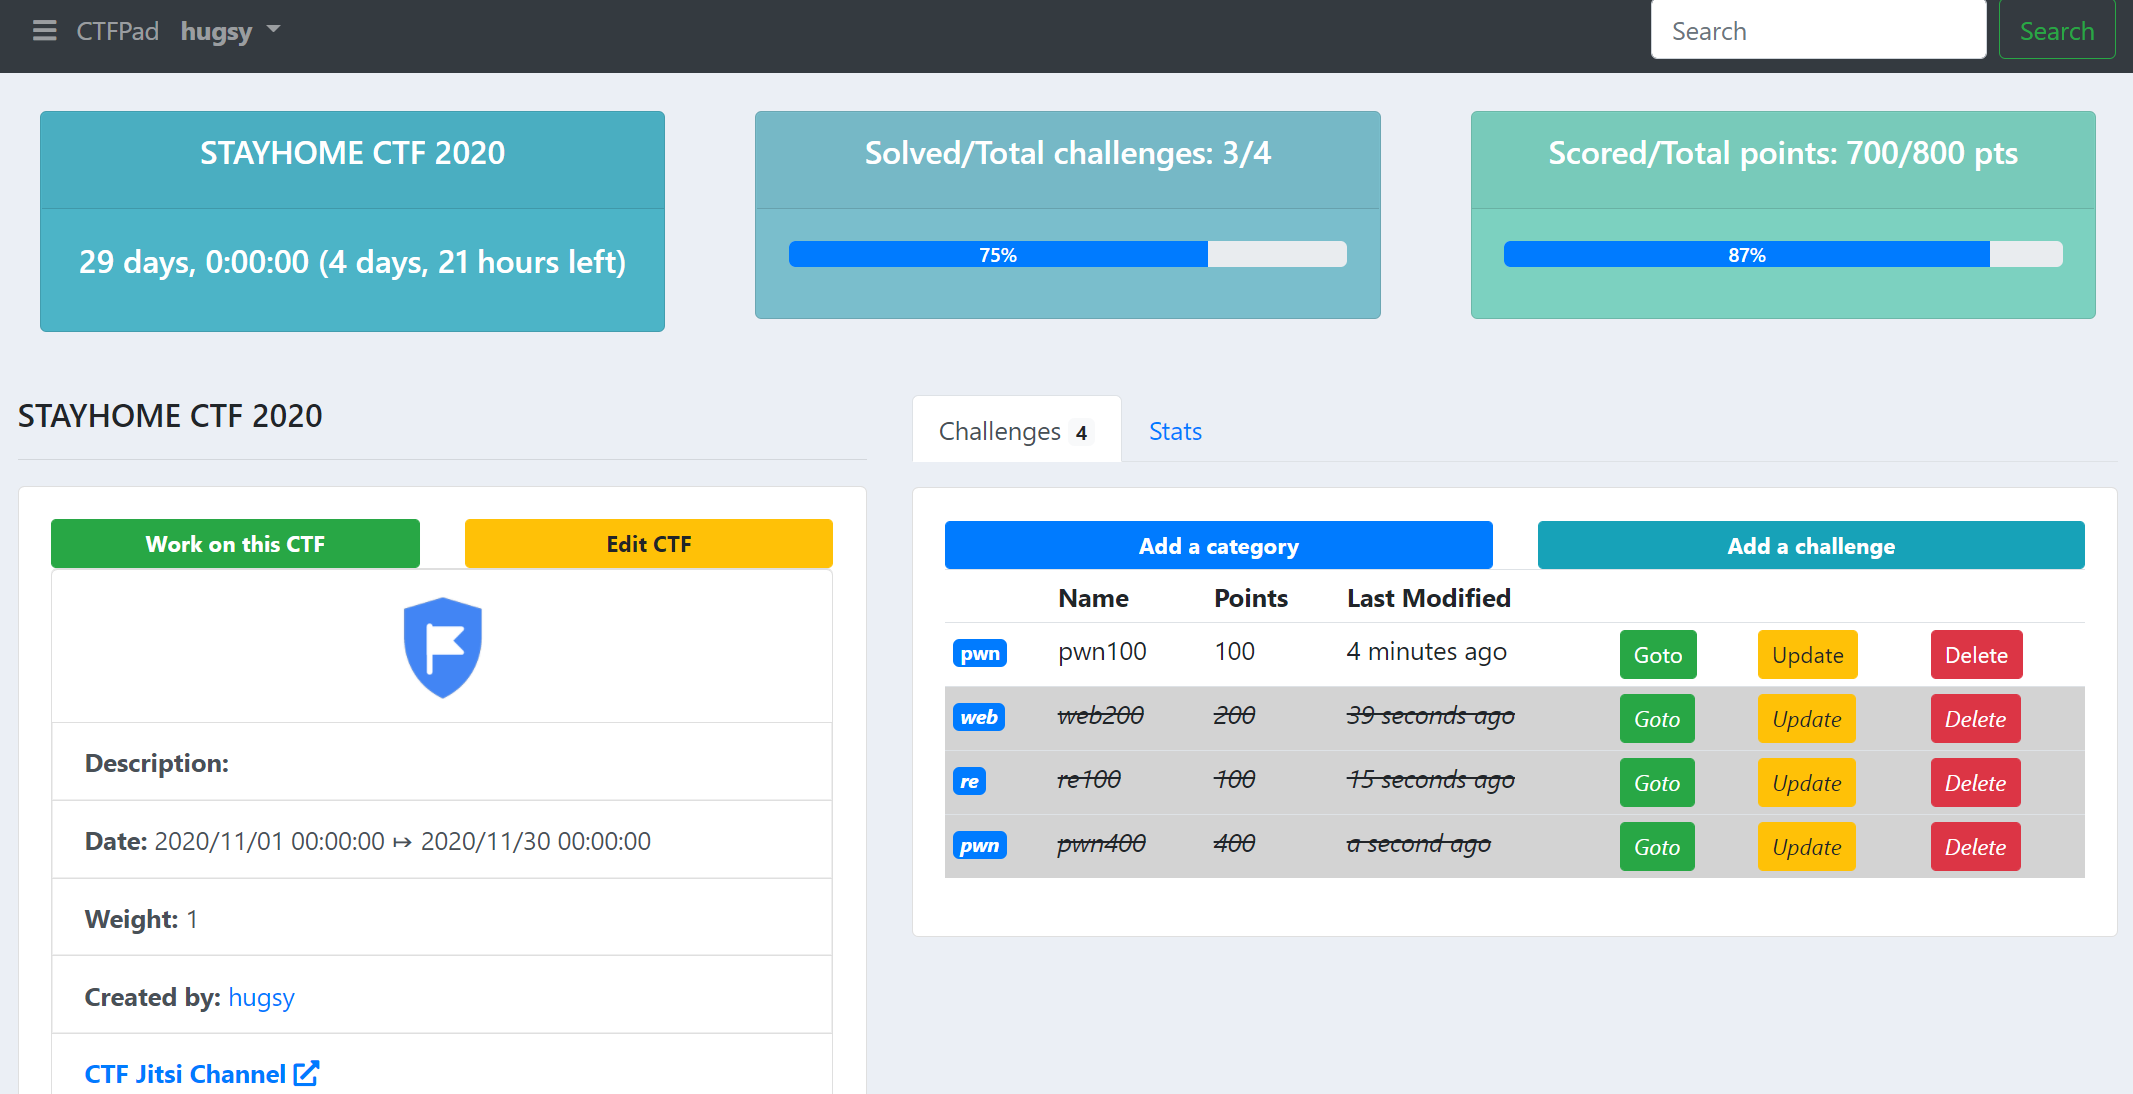Click the blue CTF shield flag logo

pos(442,647)
